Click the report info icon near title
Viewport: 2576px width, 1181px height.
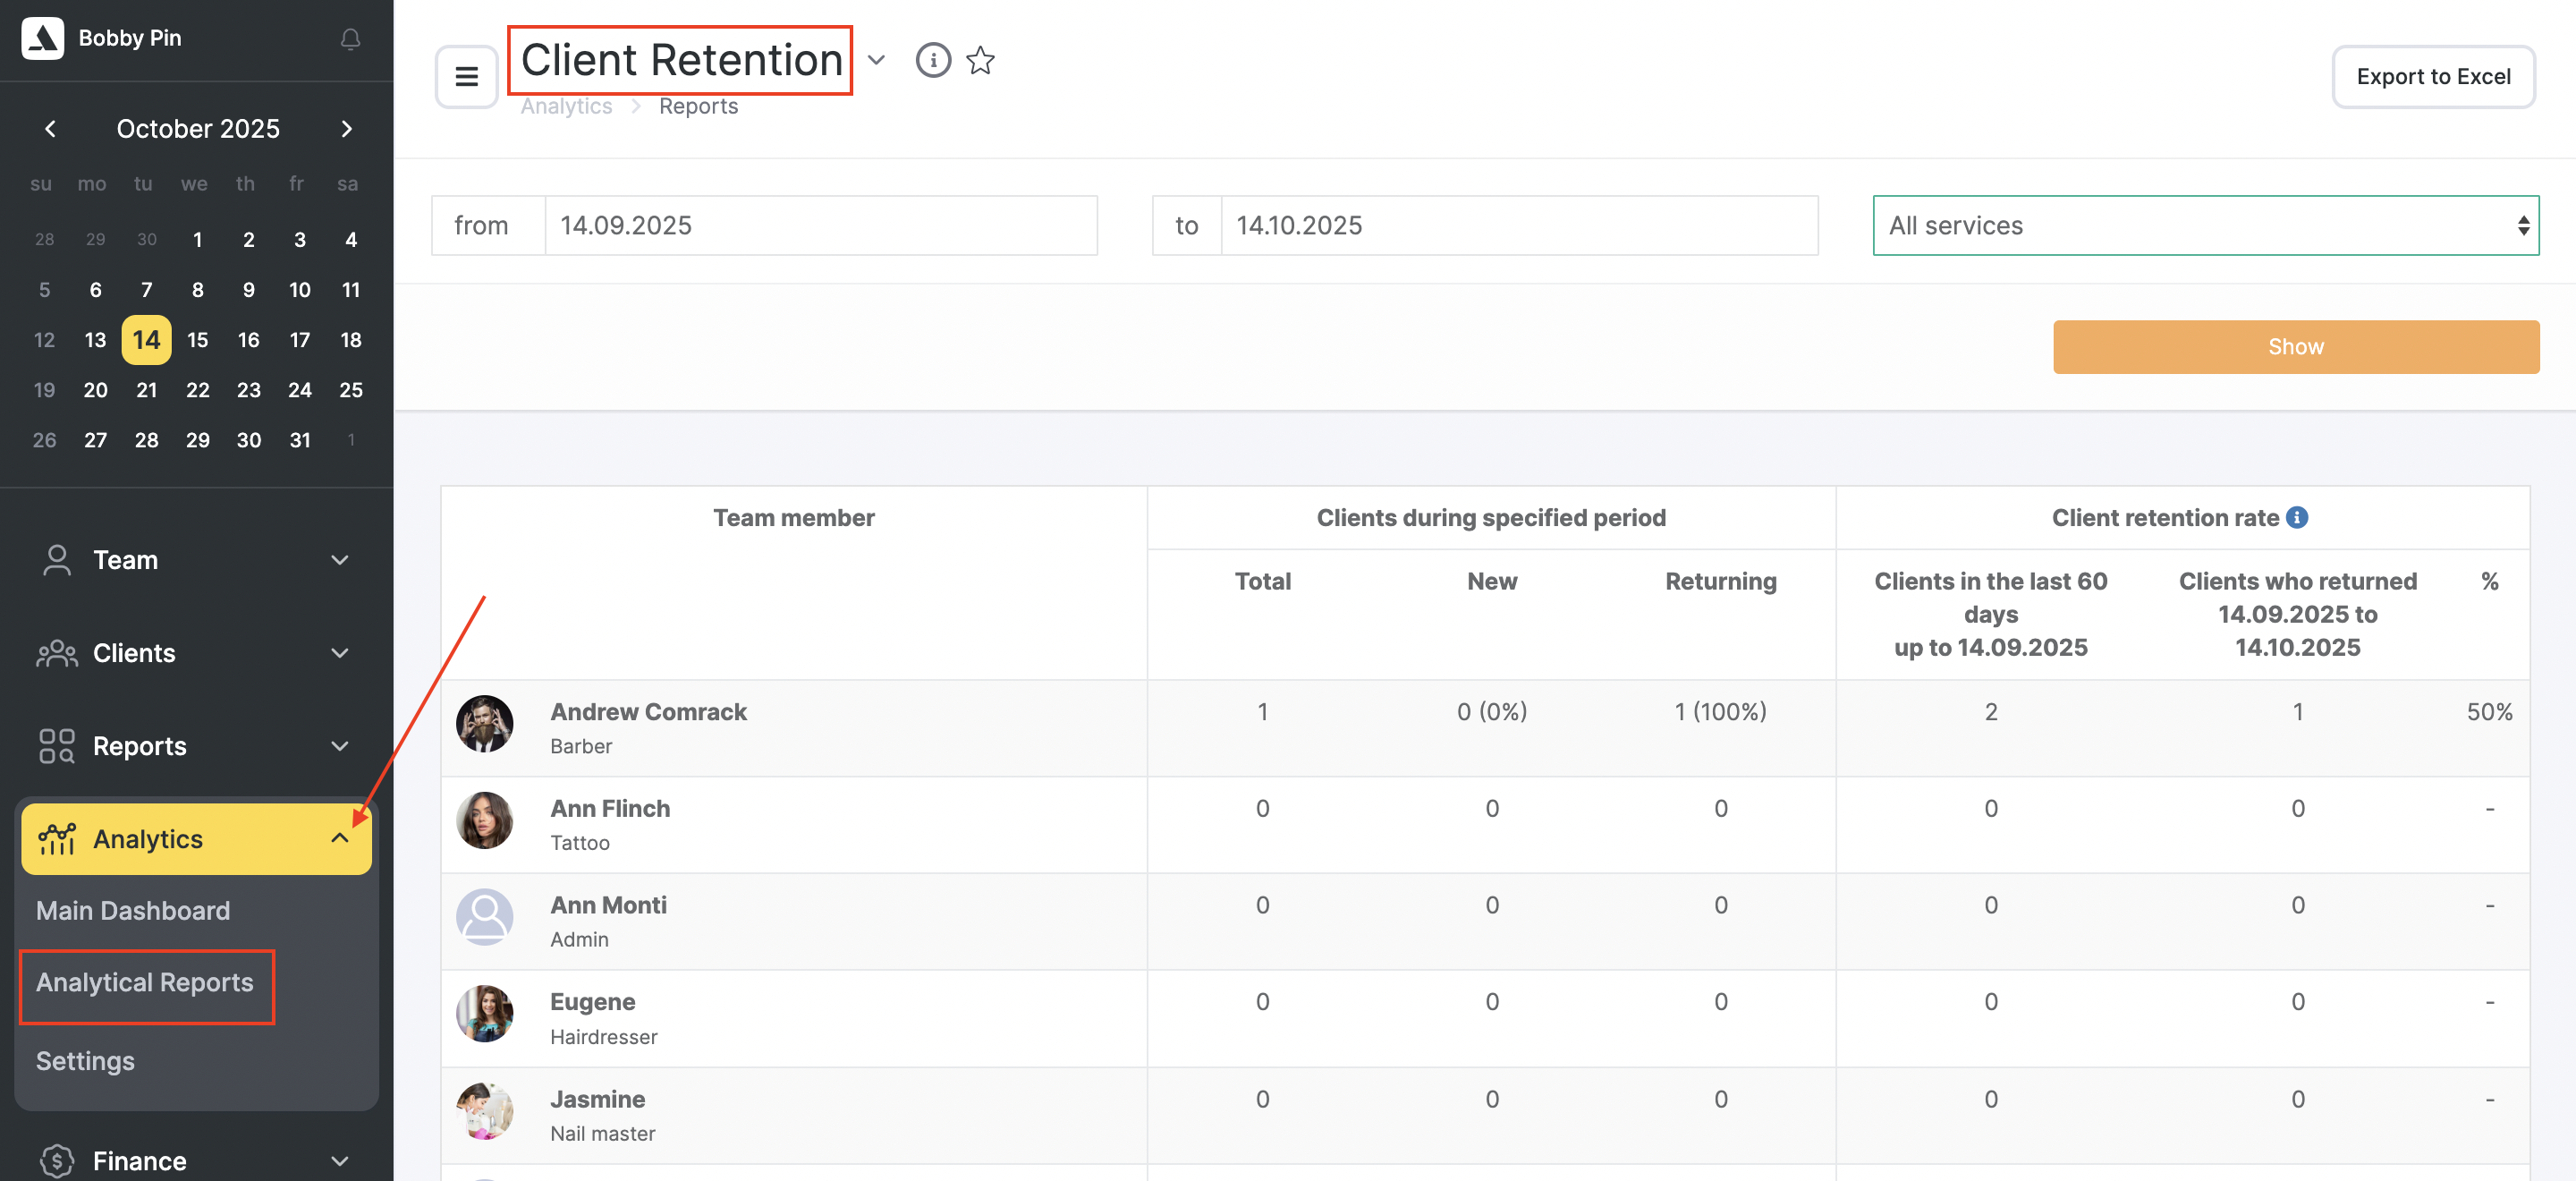[932, 61]
